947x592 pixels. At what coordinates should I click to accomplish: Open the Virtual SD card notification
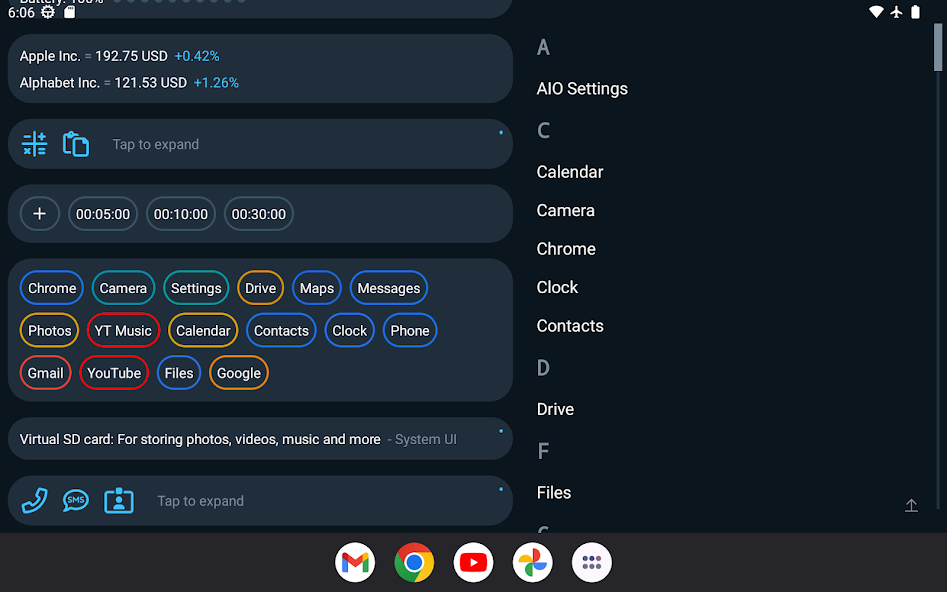click(x=260, y=439)
